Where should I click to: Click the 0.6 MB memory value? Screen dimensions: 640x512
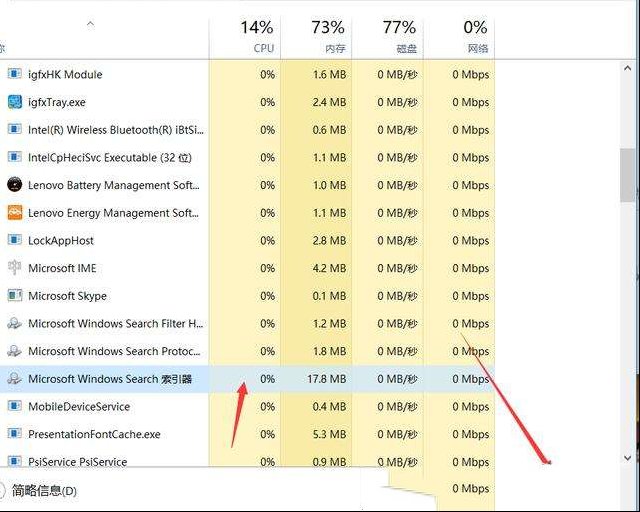click(x=329, y=130)
